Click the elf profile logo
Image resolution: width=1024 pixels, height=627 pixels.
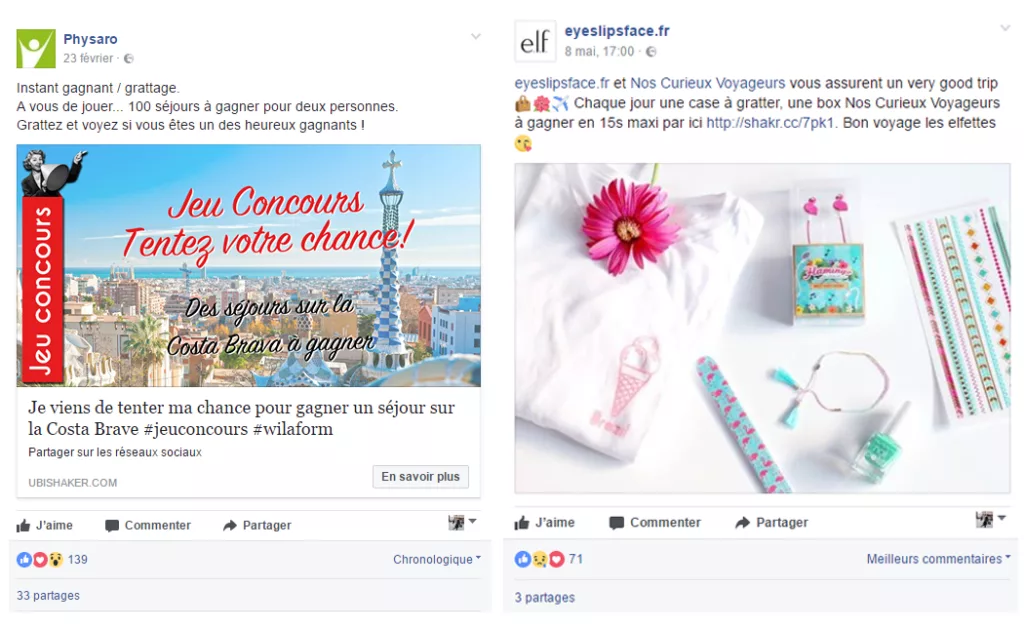tap(535, 42)
